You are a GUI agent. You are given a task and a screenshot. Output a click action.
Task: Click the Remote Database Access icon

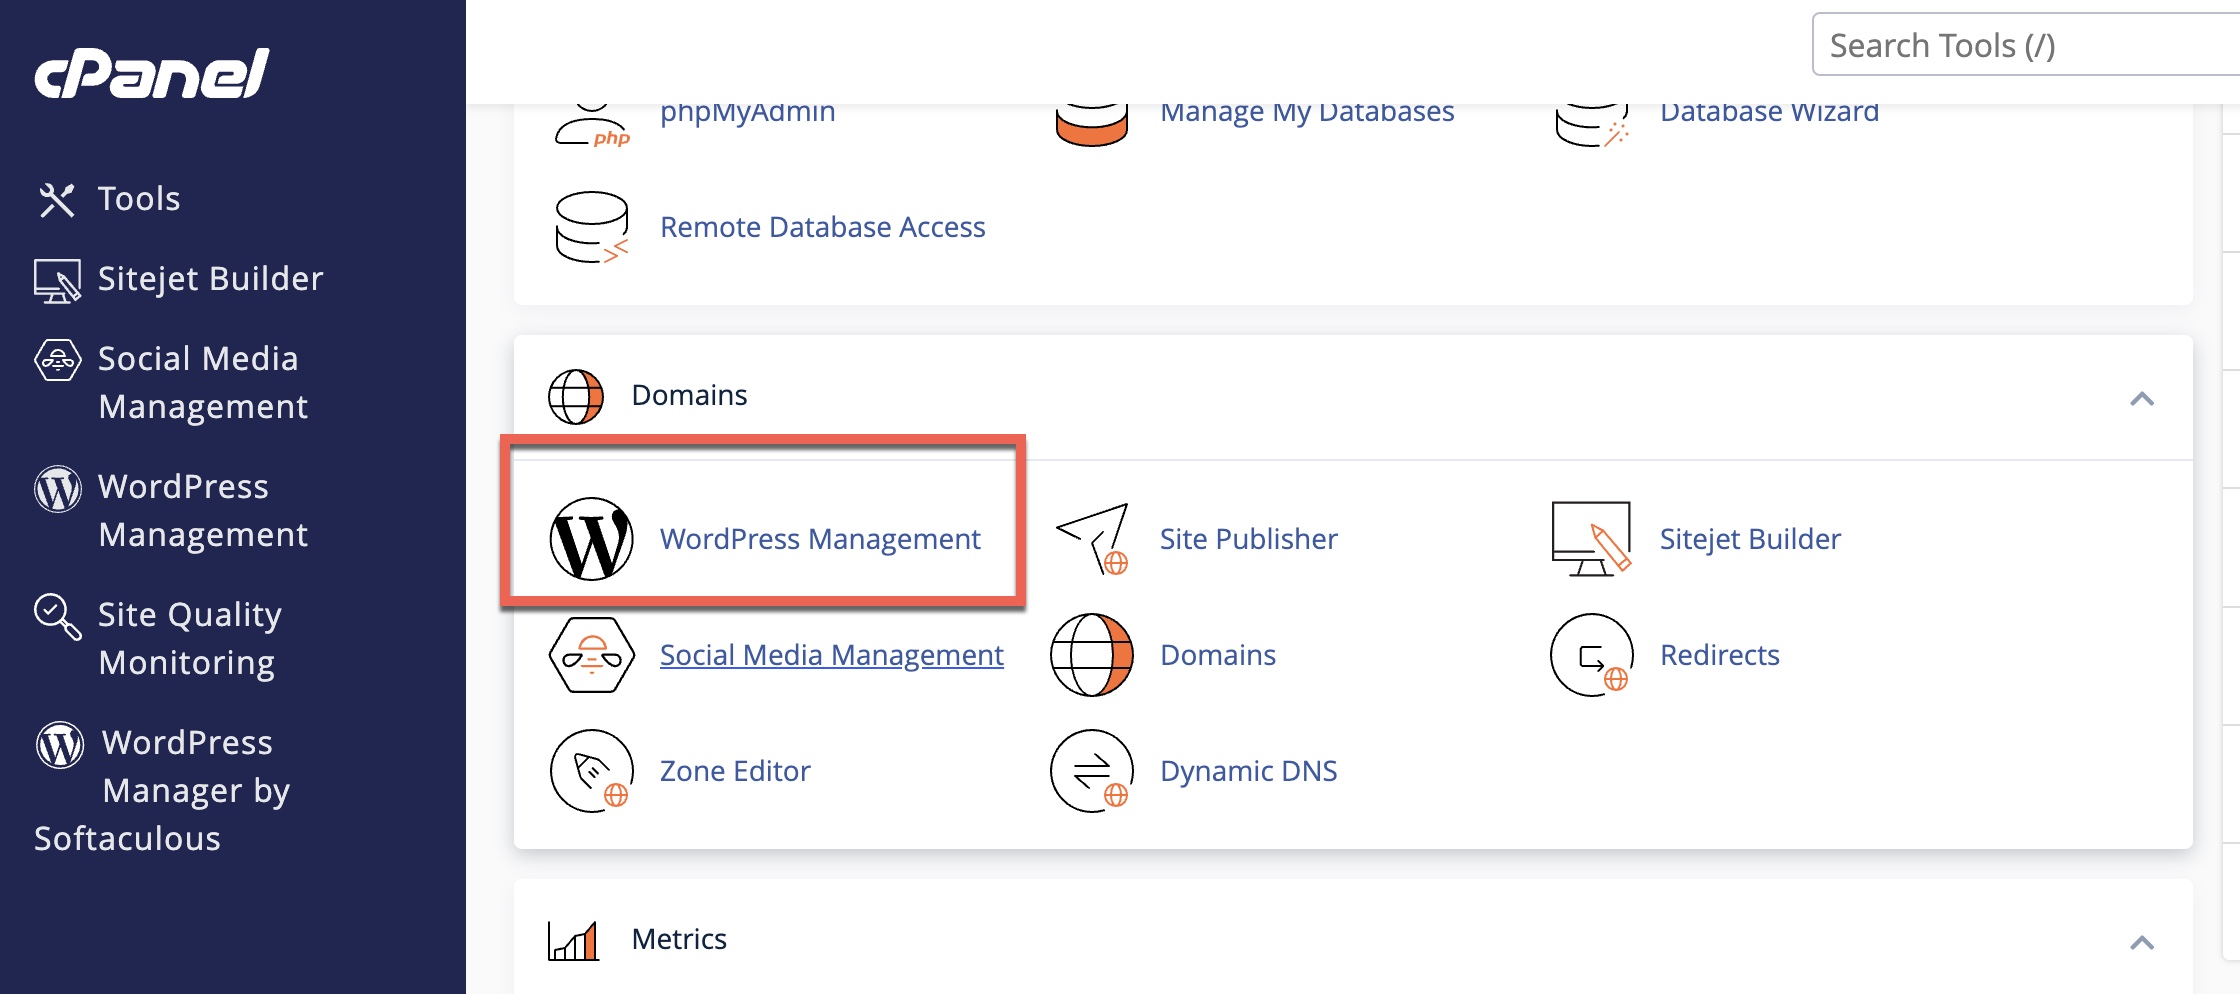tap(591, 227)
